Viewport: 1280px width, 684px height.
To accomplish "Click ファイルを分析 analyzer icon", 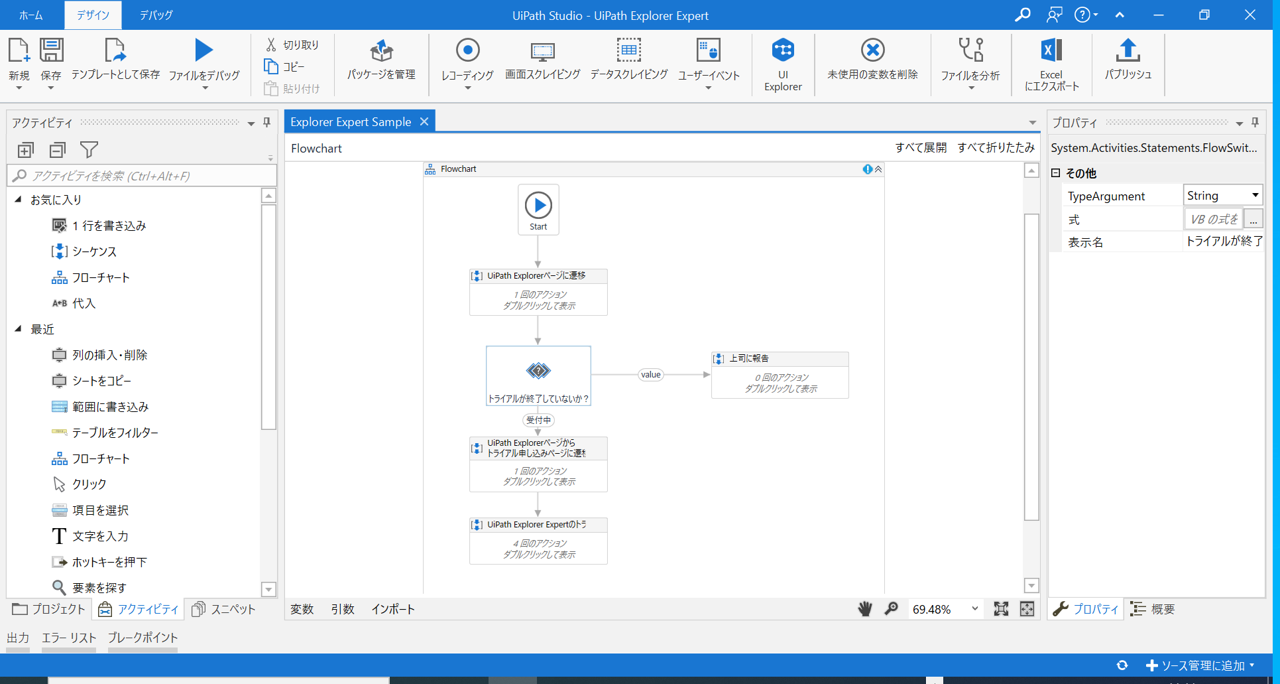I will [x=970, y=50].
